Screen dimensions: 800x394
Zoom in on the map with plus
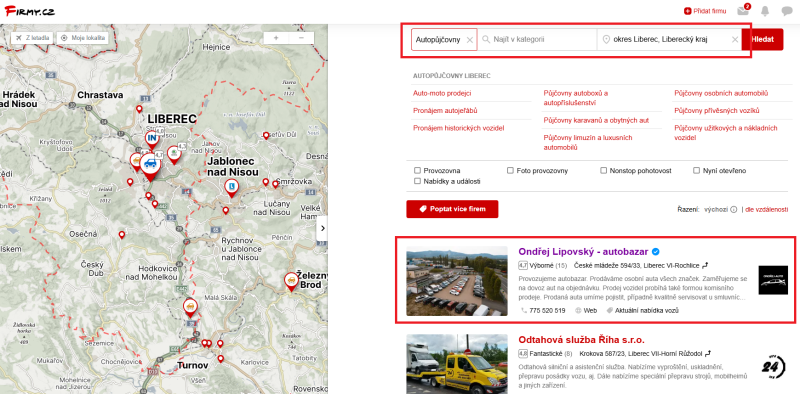point(276,38)
